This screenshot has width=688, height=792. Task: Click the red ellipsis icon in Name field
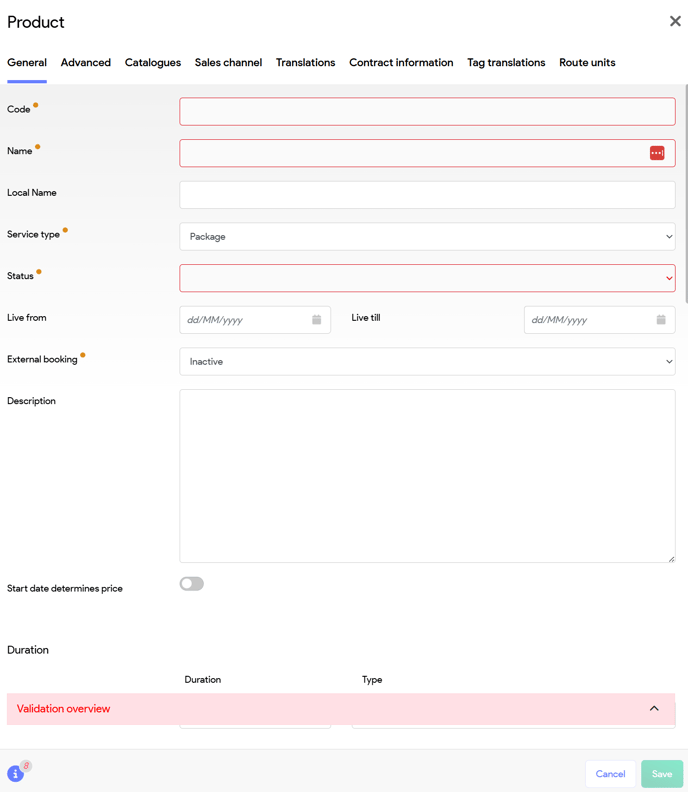657,153
